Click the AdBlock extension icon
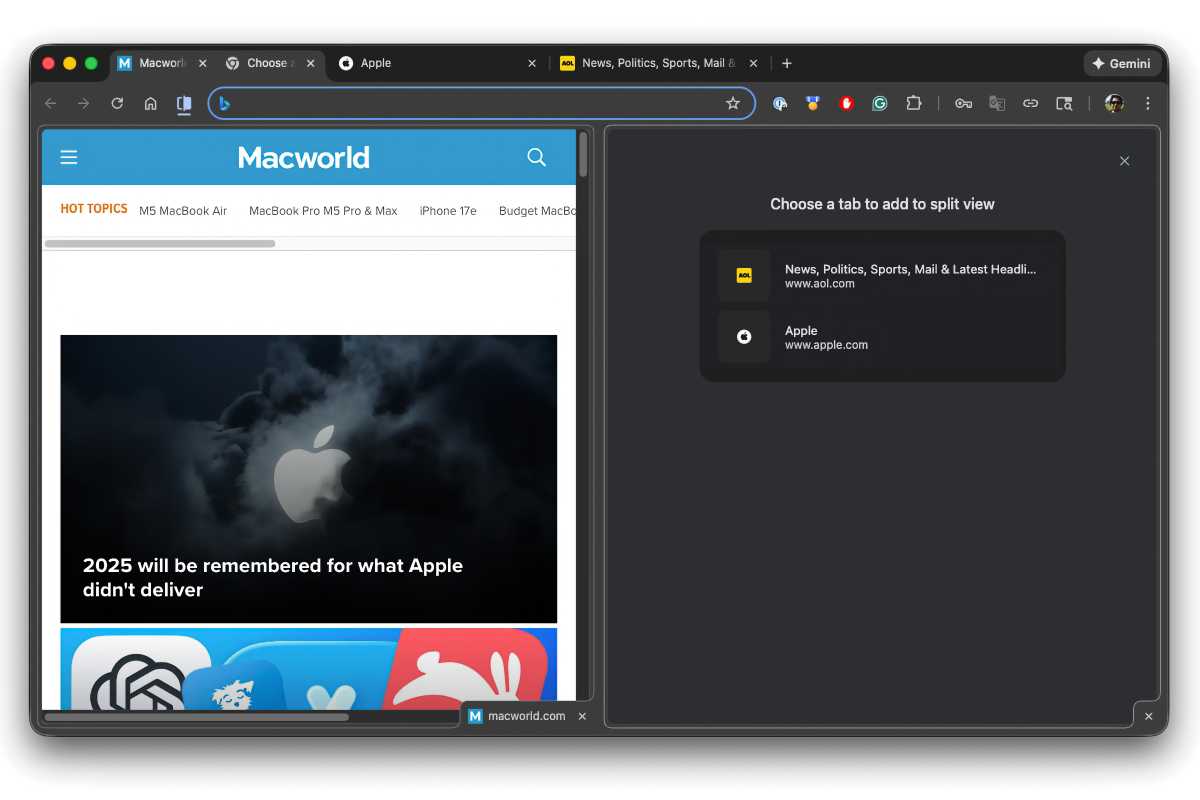1200x800 pixels. click(846, 103)
